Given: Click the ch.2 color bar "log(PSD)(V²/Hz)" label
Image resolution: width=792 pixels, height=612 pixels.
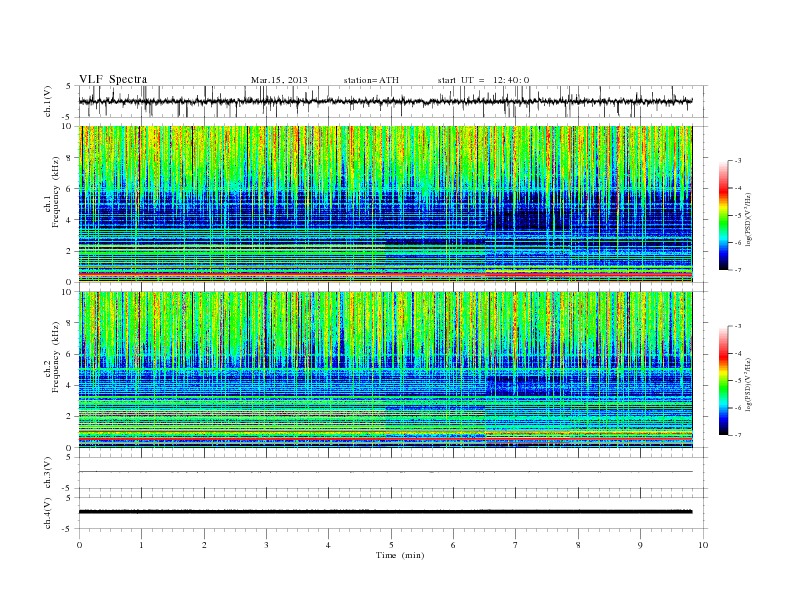Looking at the screenshot, I should [x=749, y=384].
